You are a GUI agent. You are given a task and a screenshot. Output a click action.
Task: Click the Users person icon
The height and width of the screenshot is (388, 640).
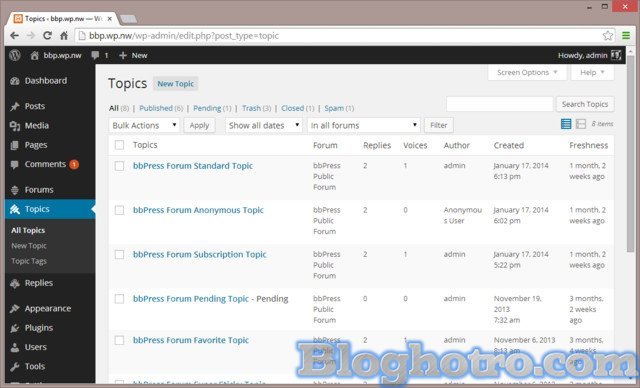15,347
